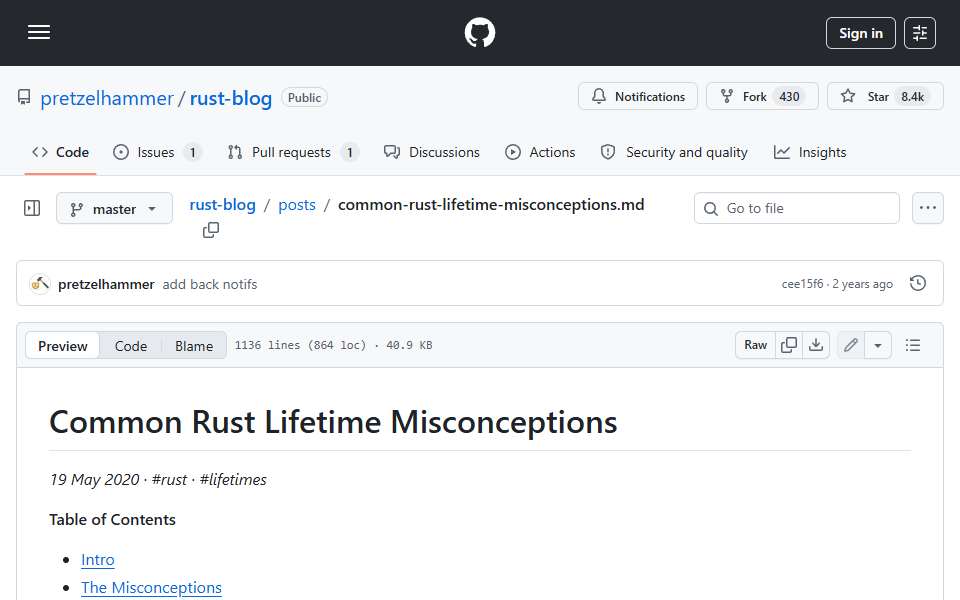Open the Discussions tab

[432, 152]
